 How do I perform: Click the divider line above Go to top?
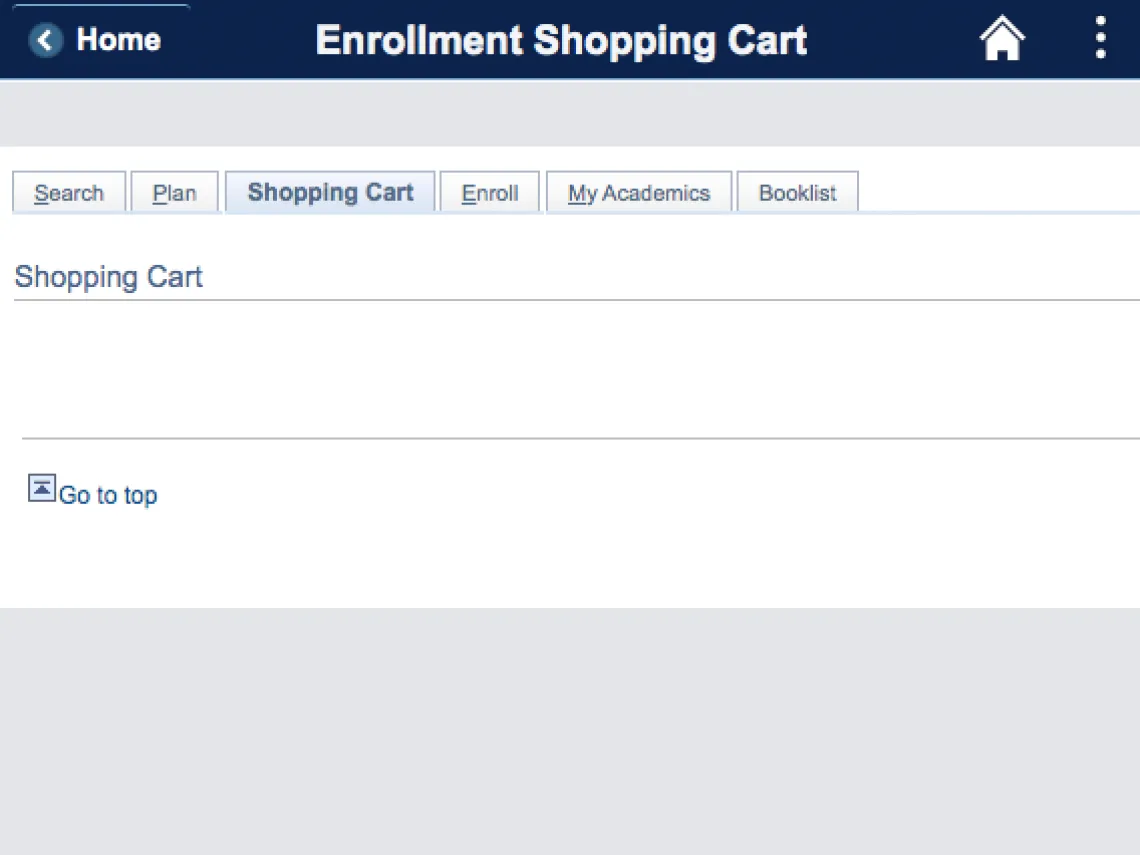click(580, 438)
